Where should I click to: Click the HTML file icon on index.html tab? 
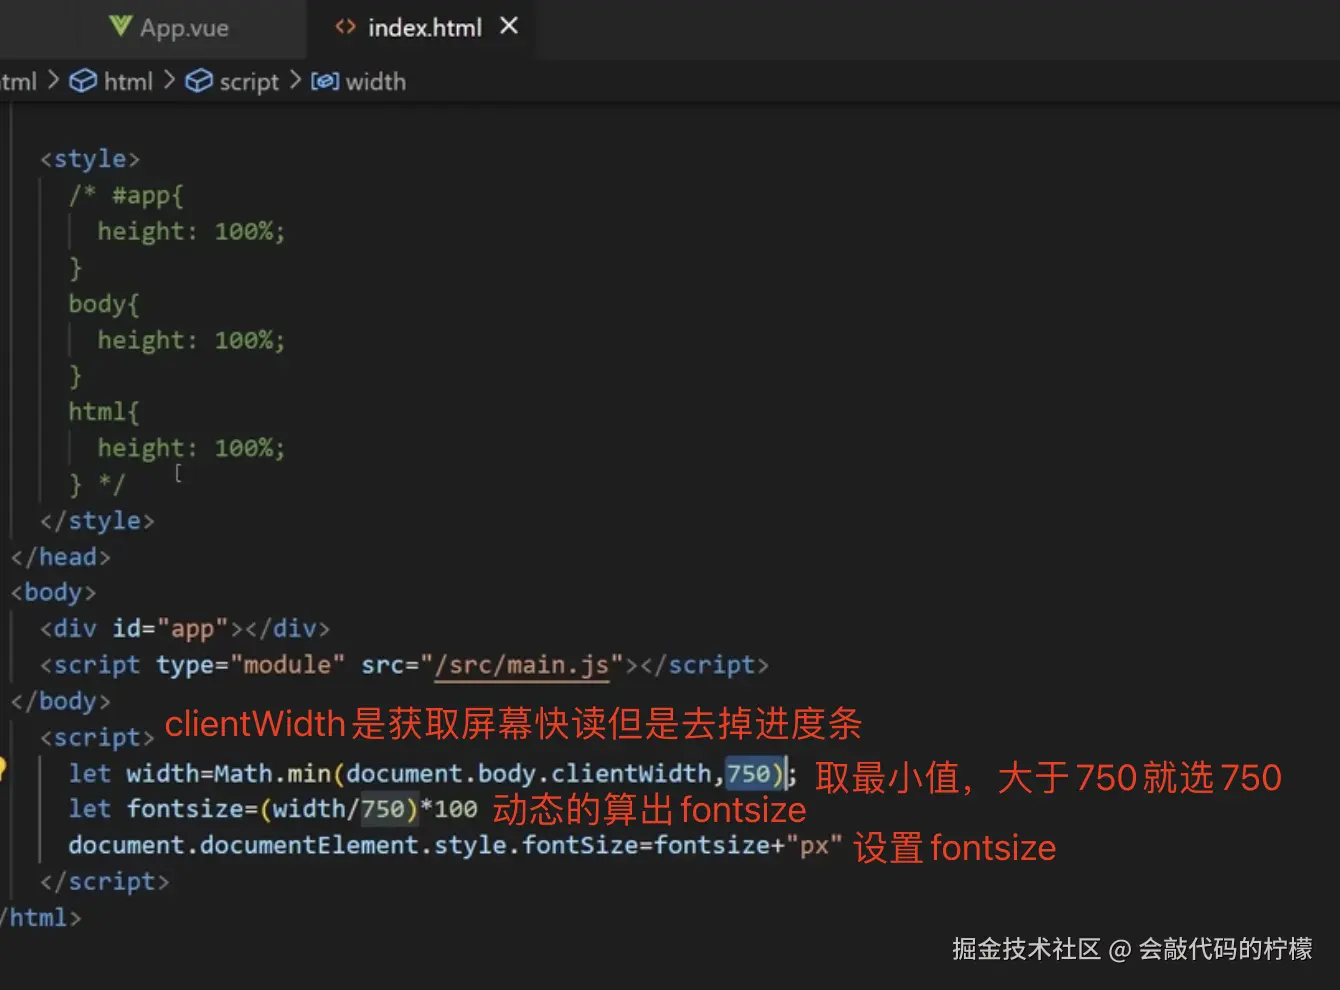click(x=346, y=27)
